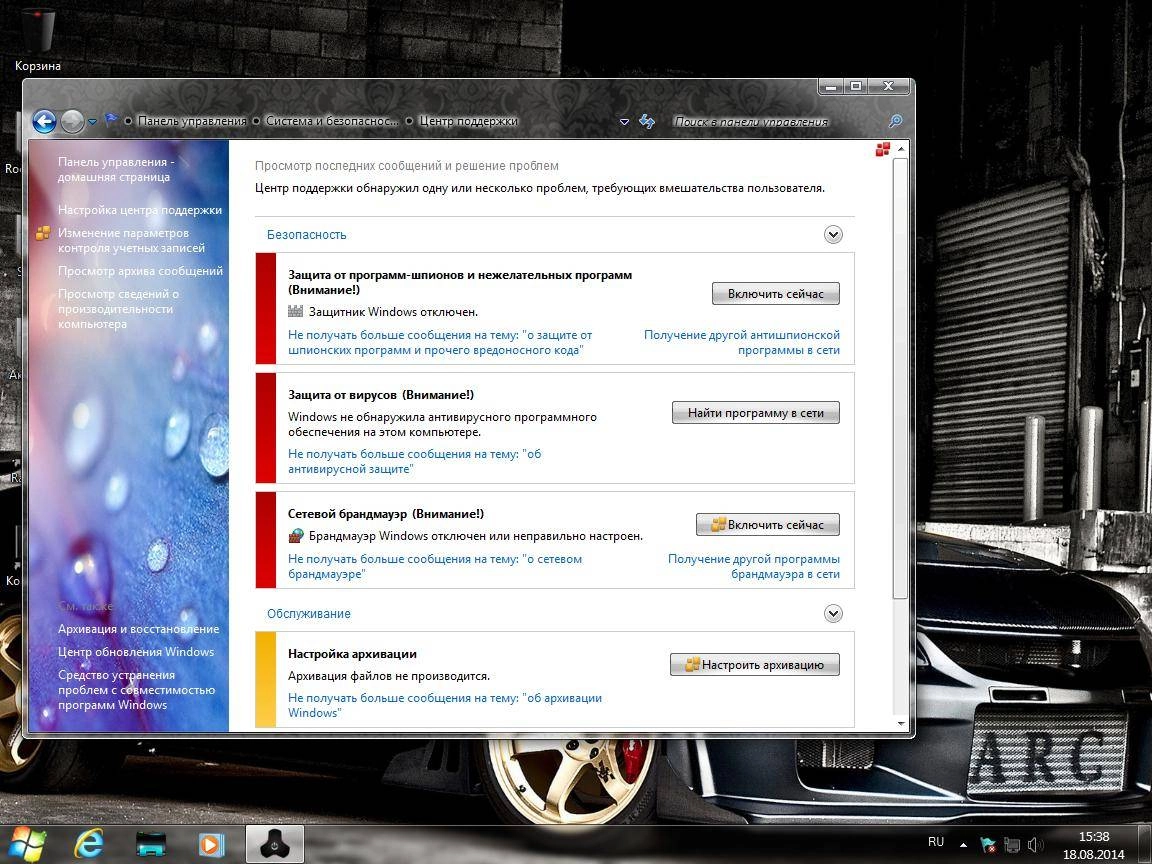Image resolution: width=1152 pixels, height=864 pixels.
Task: Open the printer-like taskbar icon
Action: pos(151,844)
